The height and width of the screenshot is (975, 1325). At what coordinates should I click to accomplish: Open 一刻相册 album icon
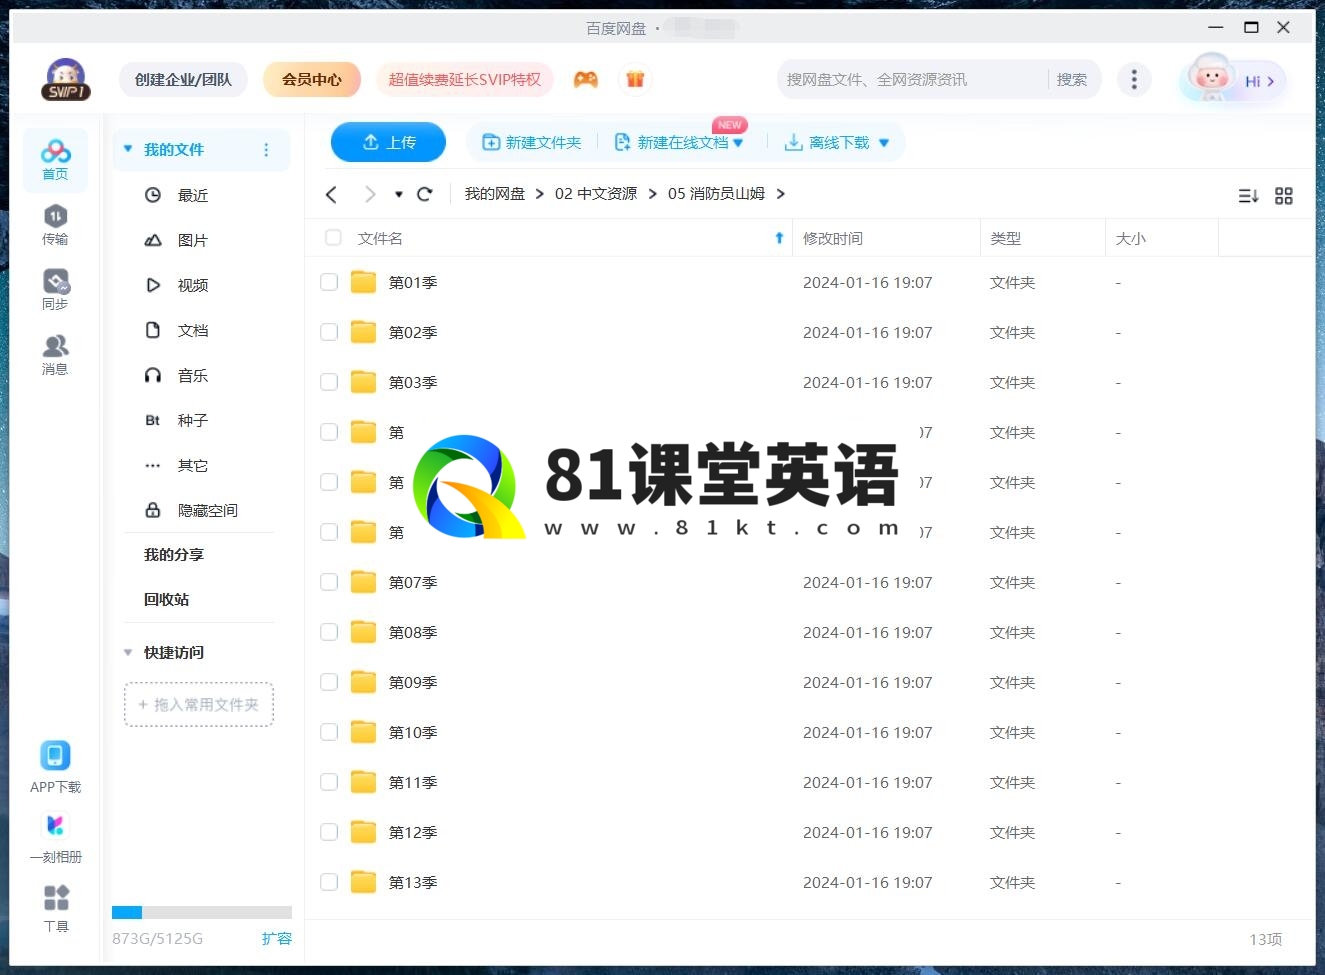click(x=55, y=825)
